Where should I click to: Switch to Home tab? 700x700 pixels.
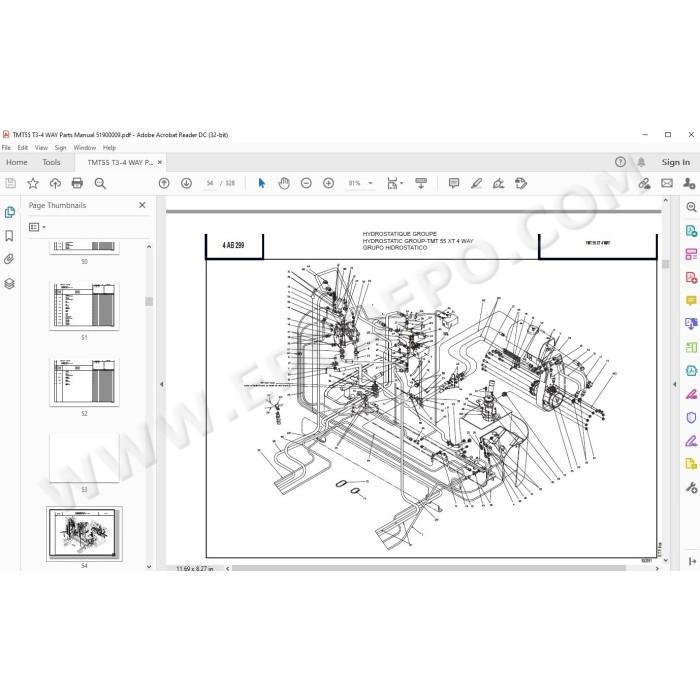(17, 162)
